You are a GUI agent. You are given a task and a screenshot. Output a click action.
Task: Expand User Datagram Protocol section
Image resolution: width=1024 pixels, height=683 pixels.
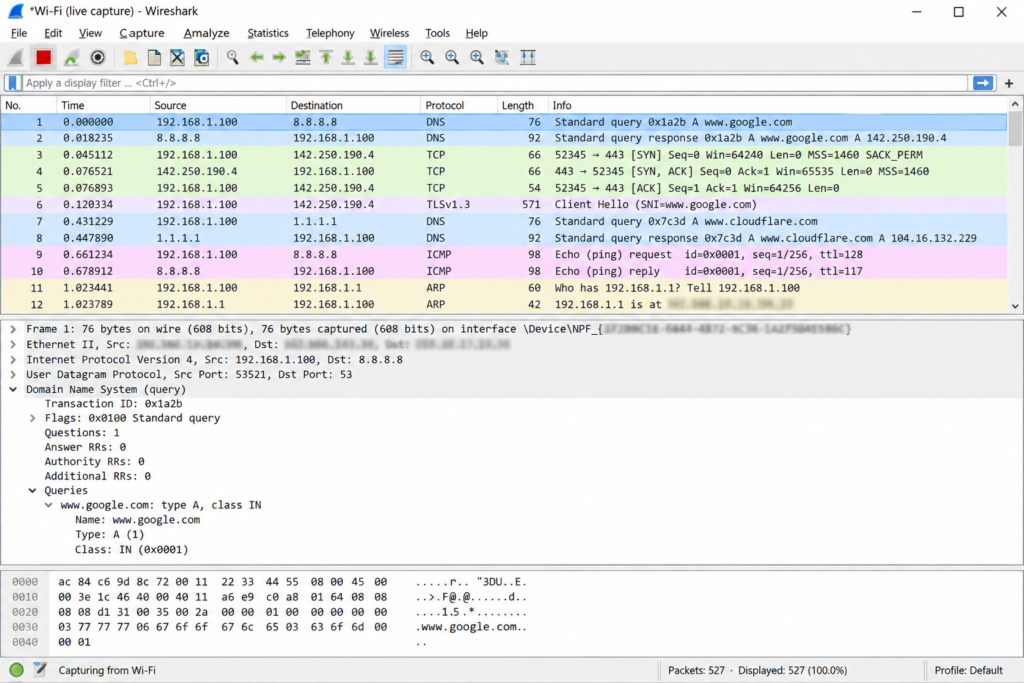(x=13, y=374)
